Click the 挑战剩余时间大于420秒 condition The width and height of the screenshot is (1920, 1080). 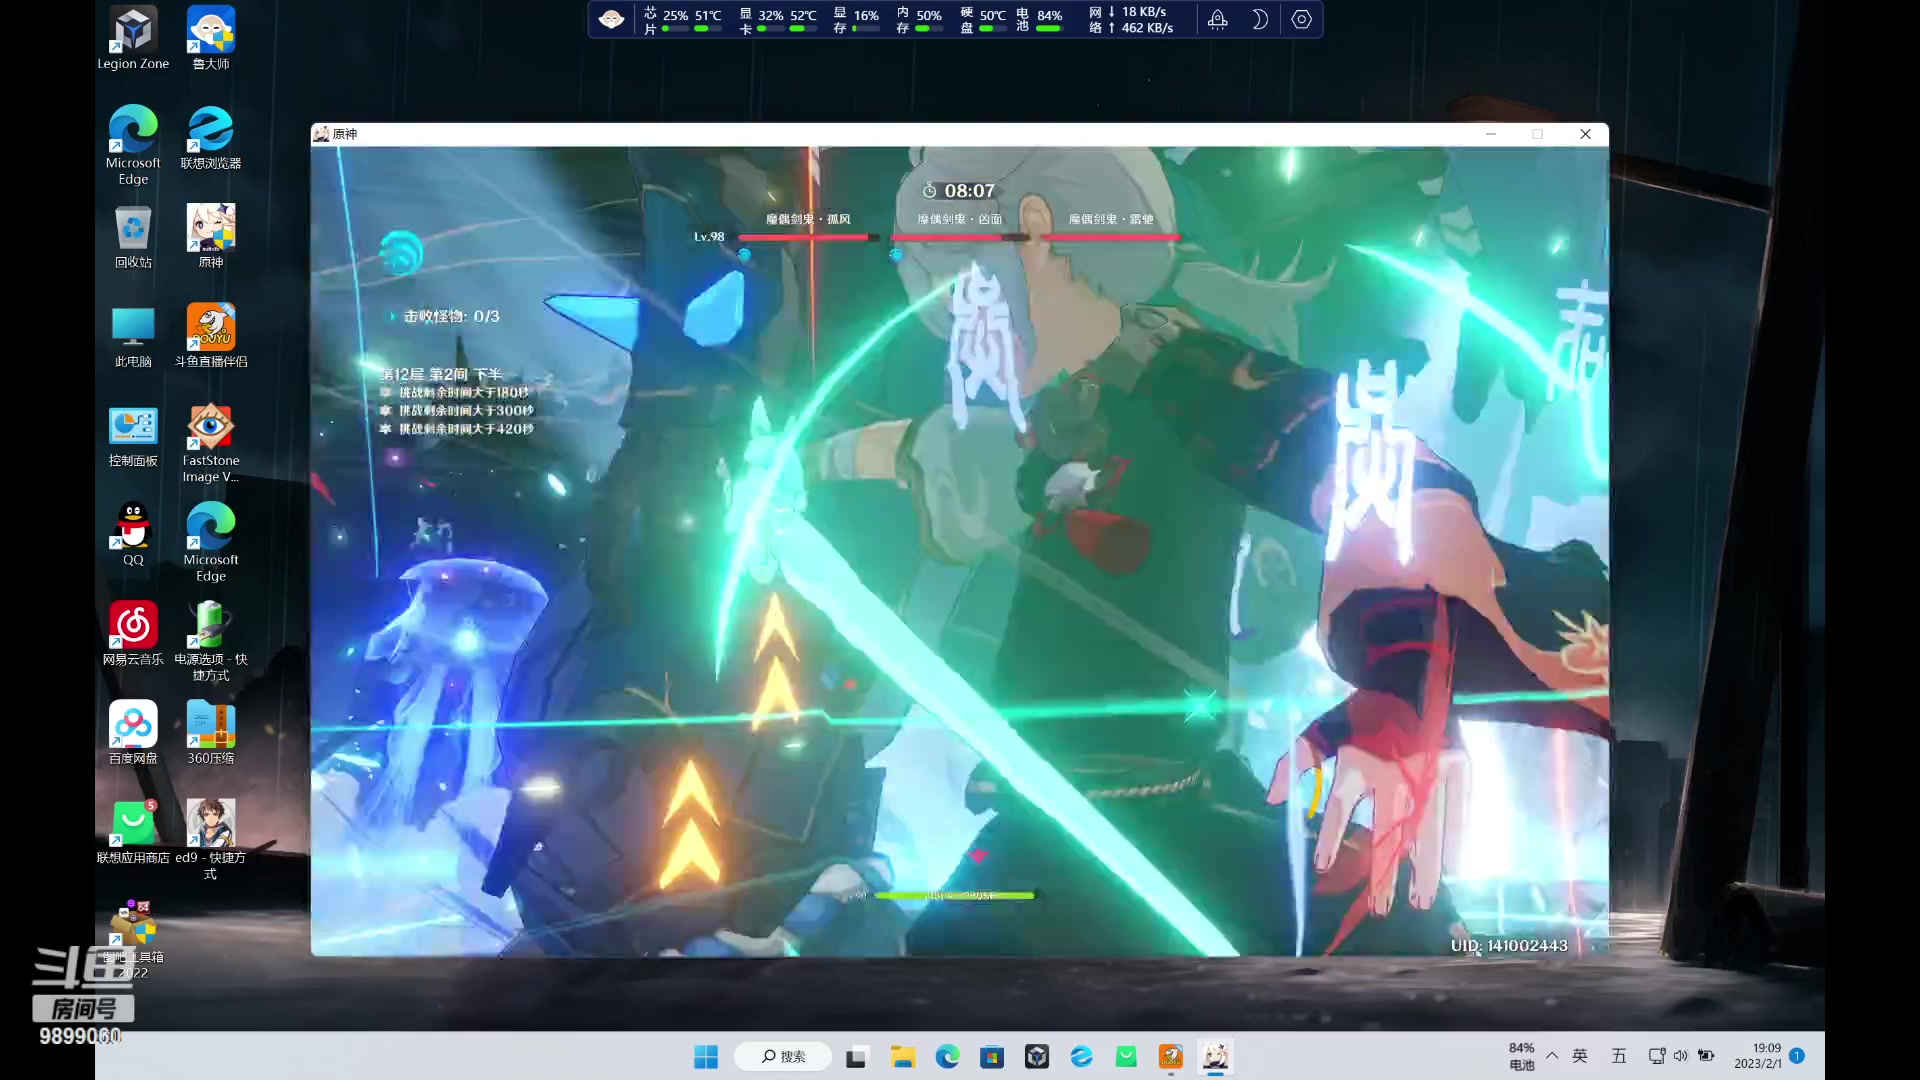click(x=466, y=428)
